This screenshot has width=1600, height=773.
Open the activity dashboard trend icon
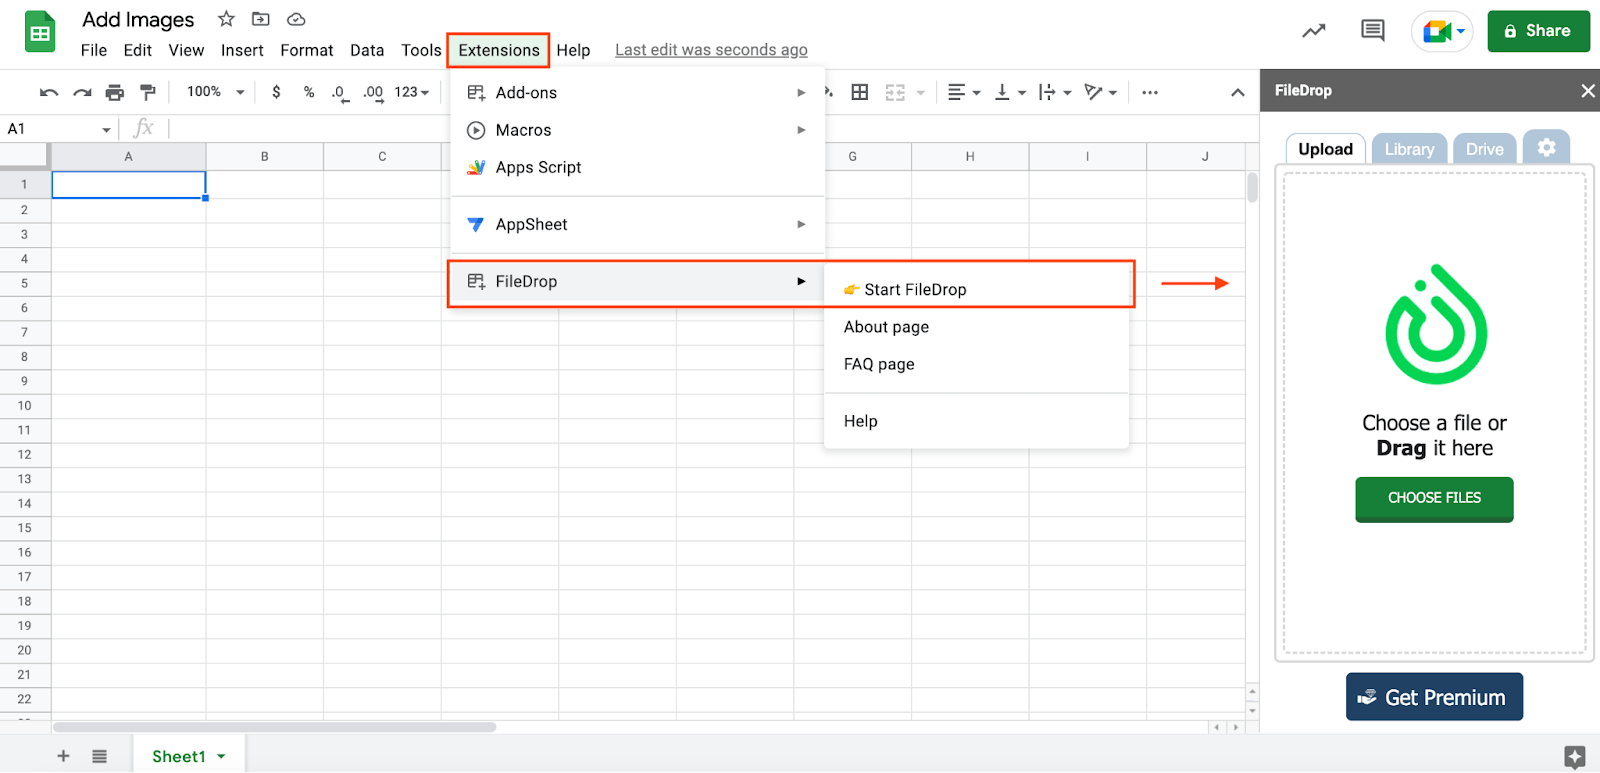click(1314, 31)
